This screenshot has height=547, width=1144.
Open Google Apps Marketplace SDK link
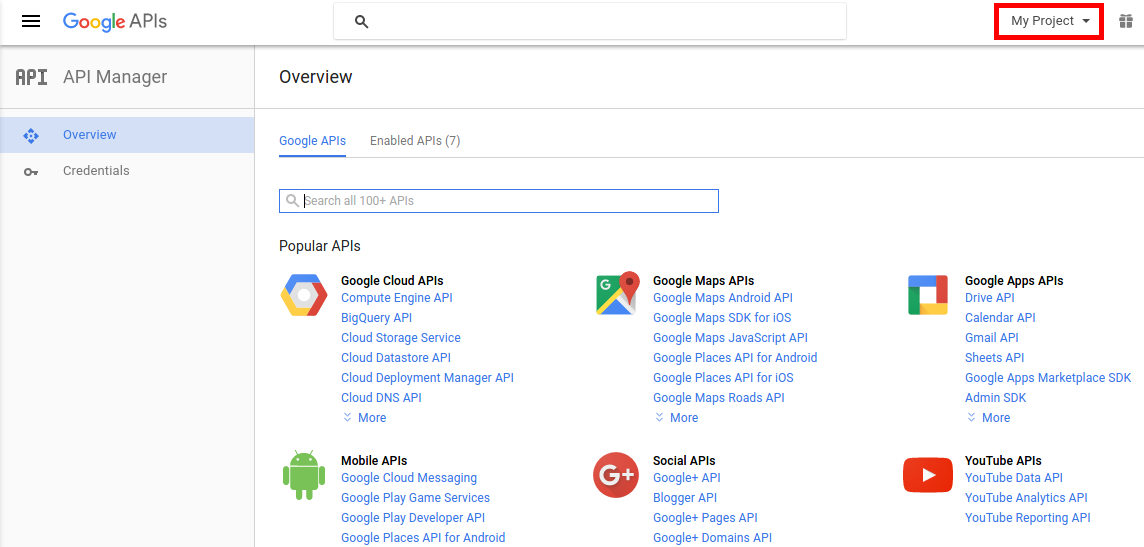click(x=1048, y=378)
